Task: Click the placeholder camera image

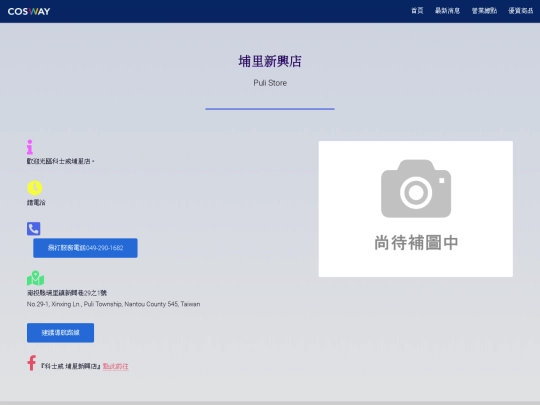Action: tap(416, 209)
